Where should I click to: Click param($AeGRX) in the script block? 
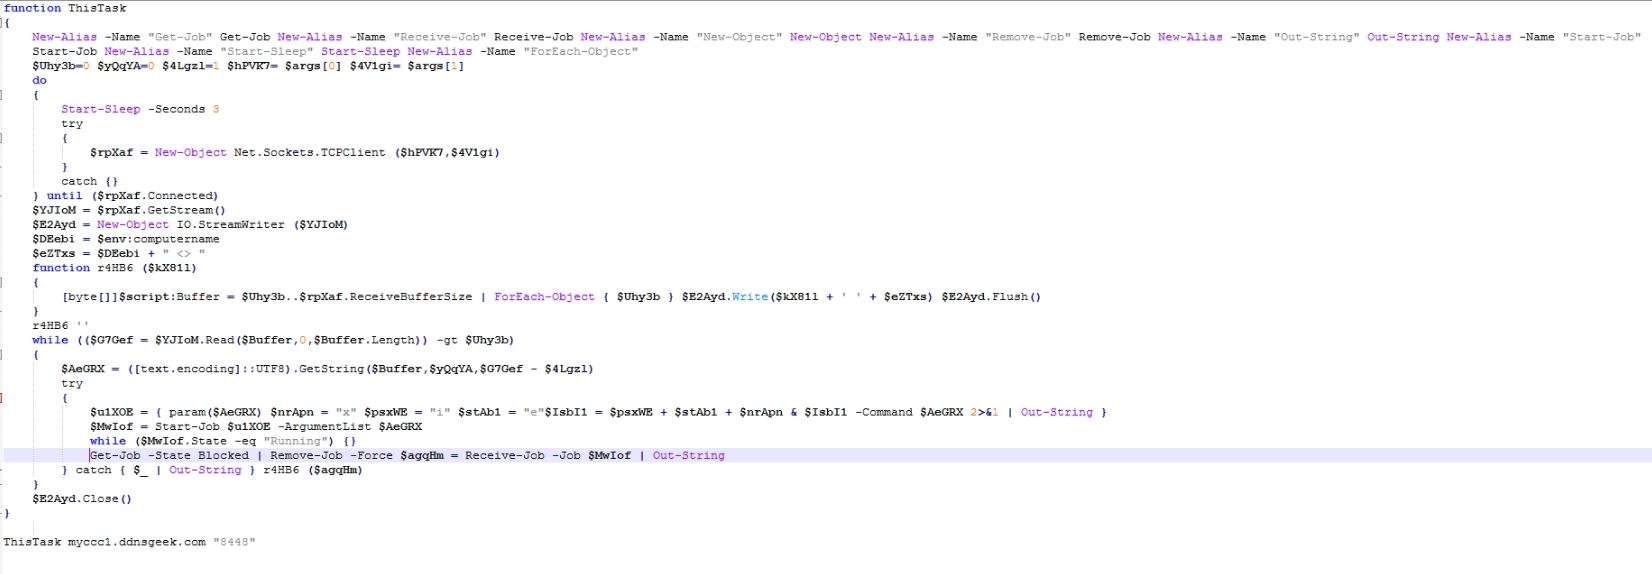[216, 412]
